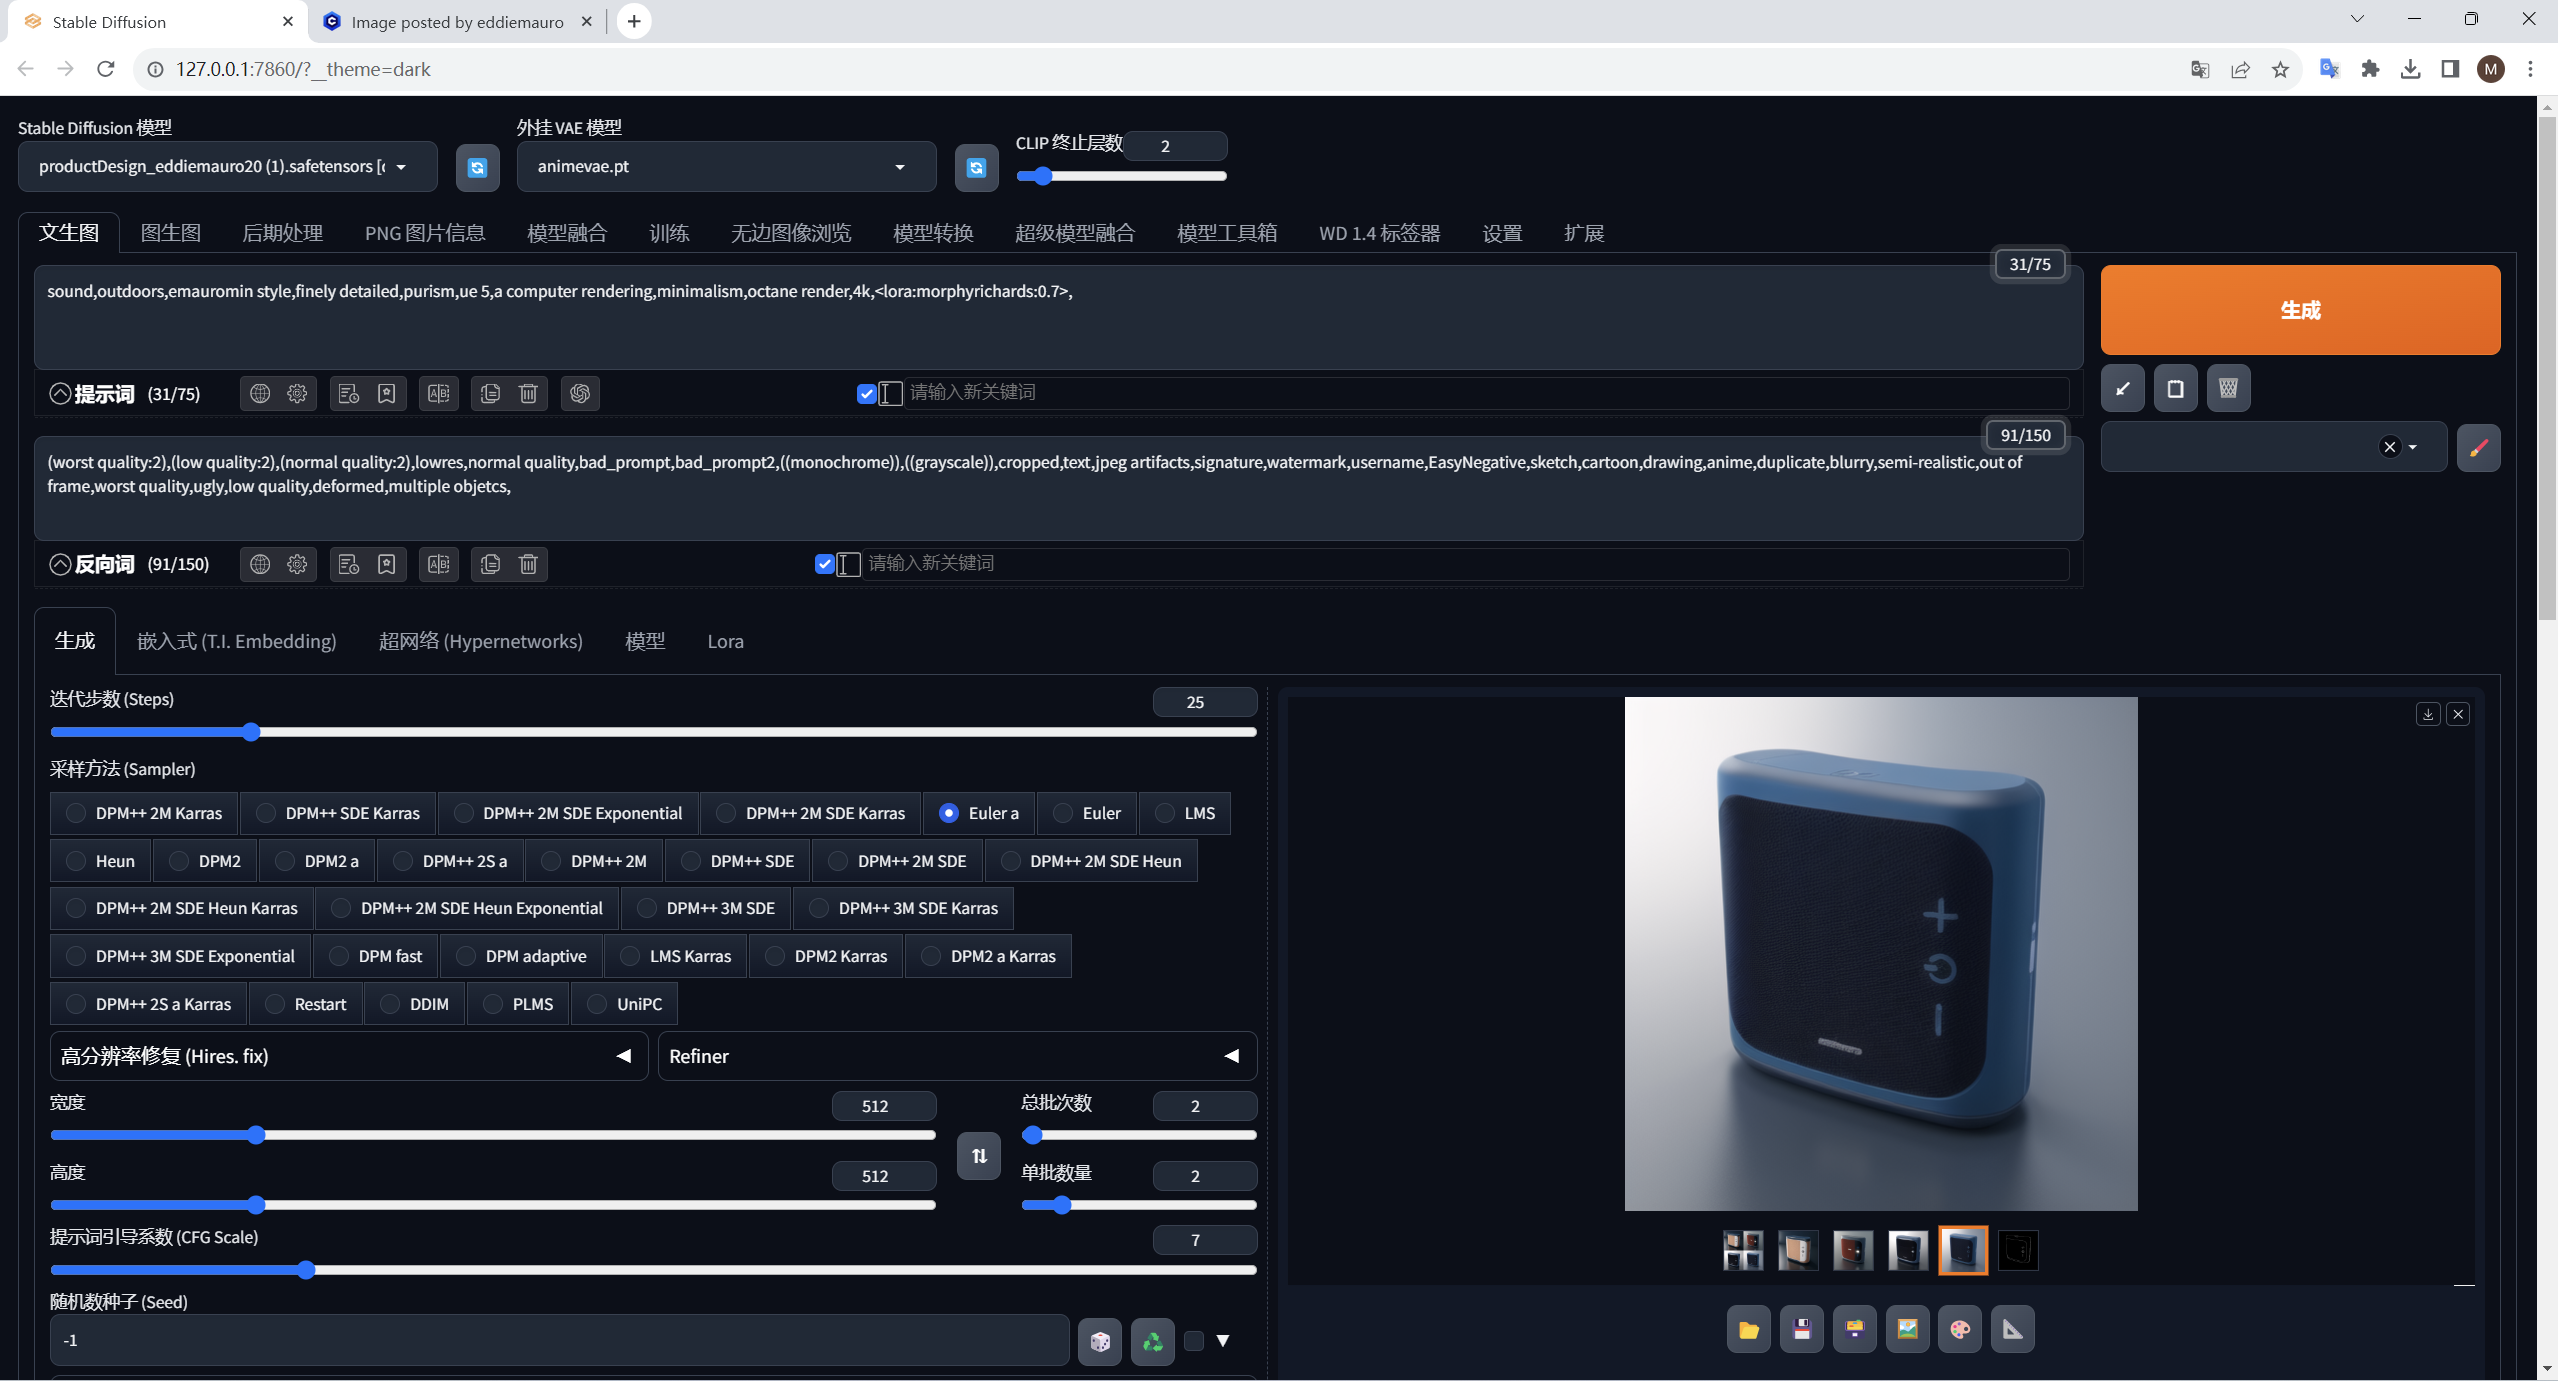The height and width of the screenshot is (1381, 2558).
Task: Expand the Hires. fix section
Action: (349, 1056)
